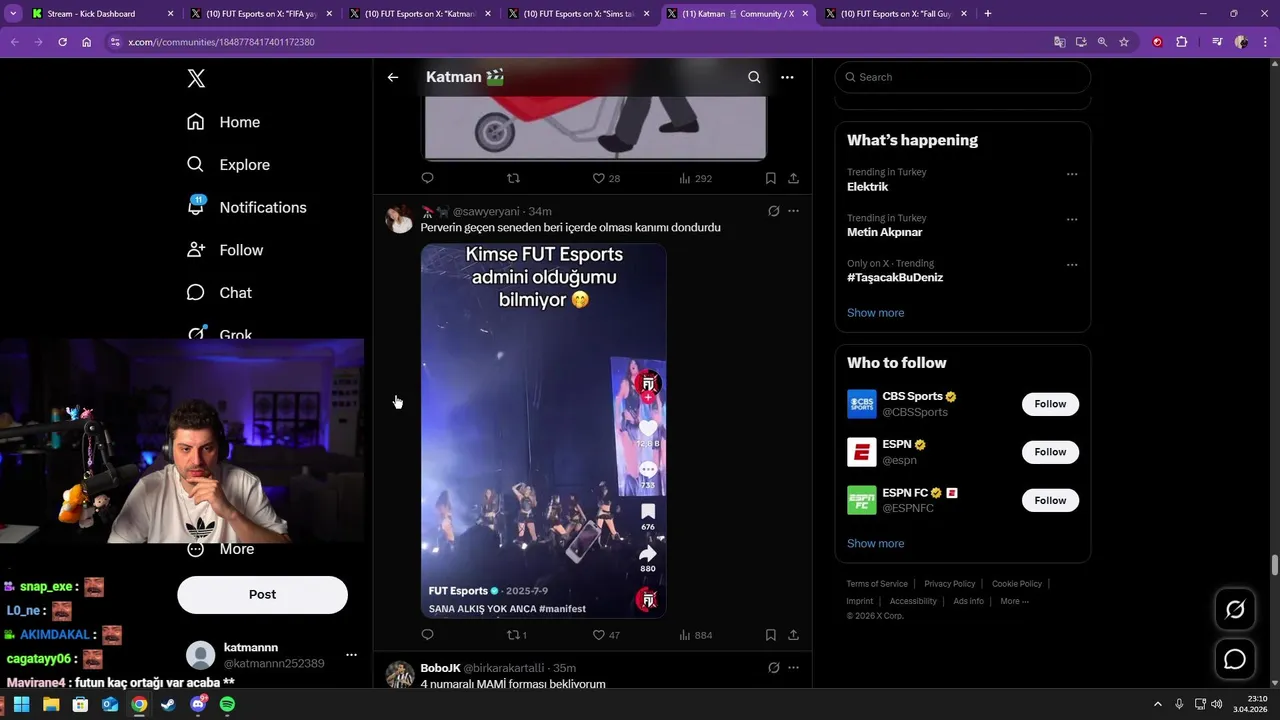Share the wheelbarrow image post
Image resolution: width=1280 pixels, height=720 pixels.
click(793, 178)
